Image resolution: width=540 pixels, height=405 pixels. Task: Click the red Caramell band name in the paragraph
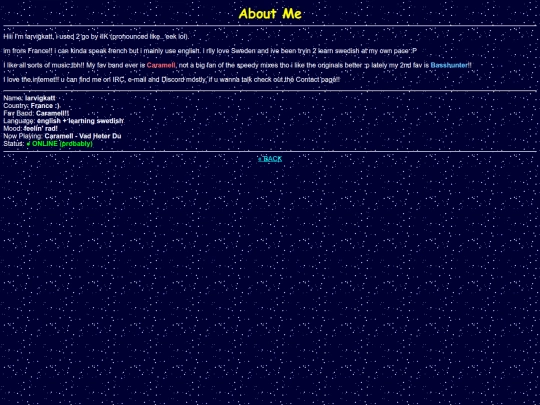[x=161, y=65]
